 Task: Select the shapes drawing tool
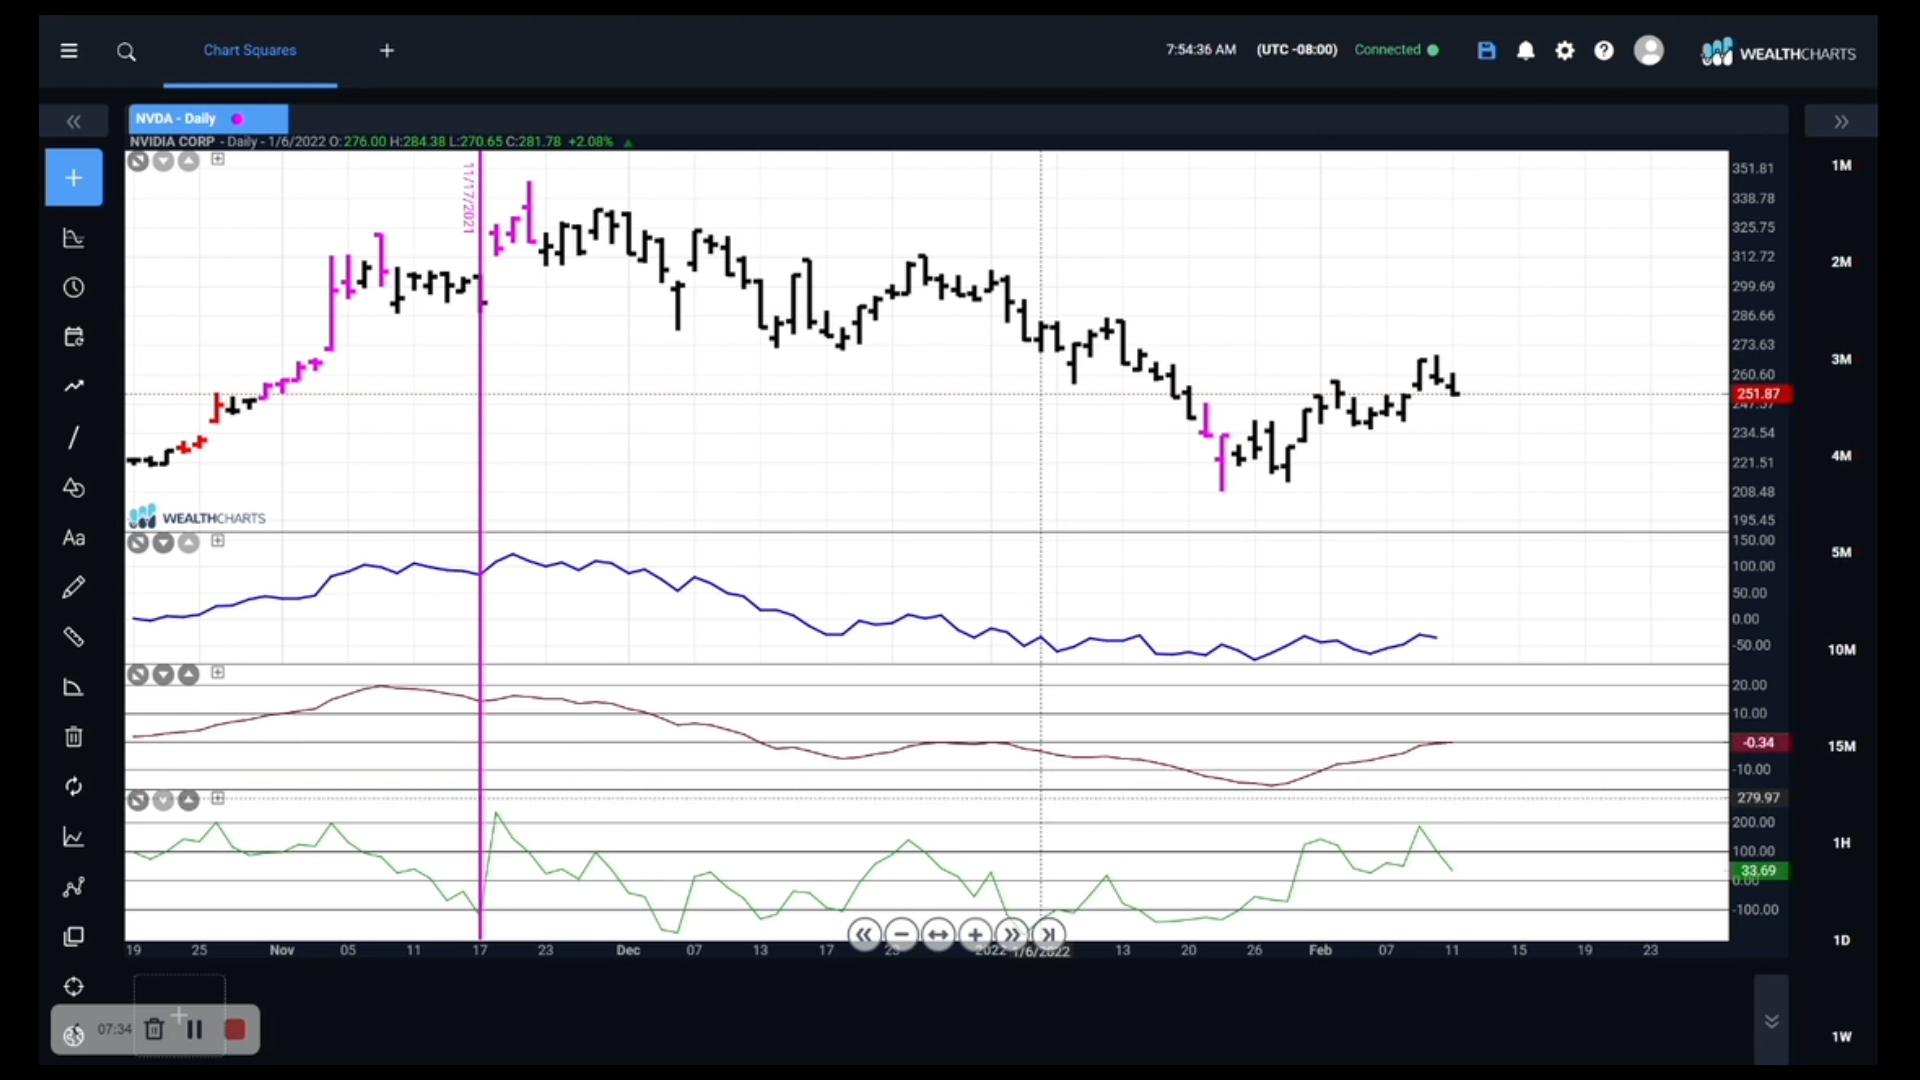point(74,488)
